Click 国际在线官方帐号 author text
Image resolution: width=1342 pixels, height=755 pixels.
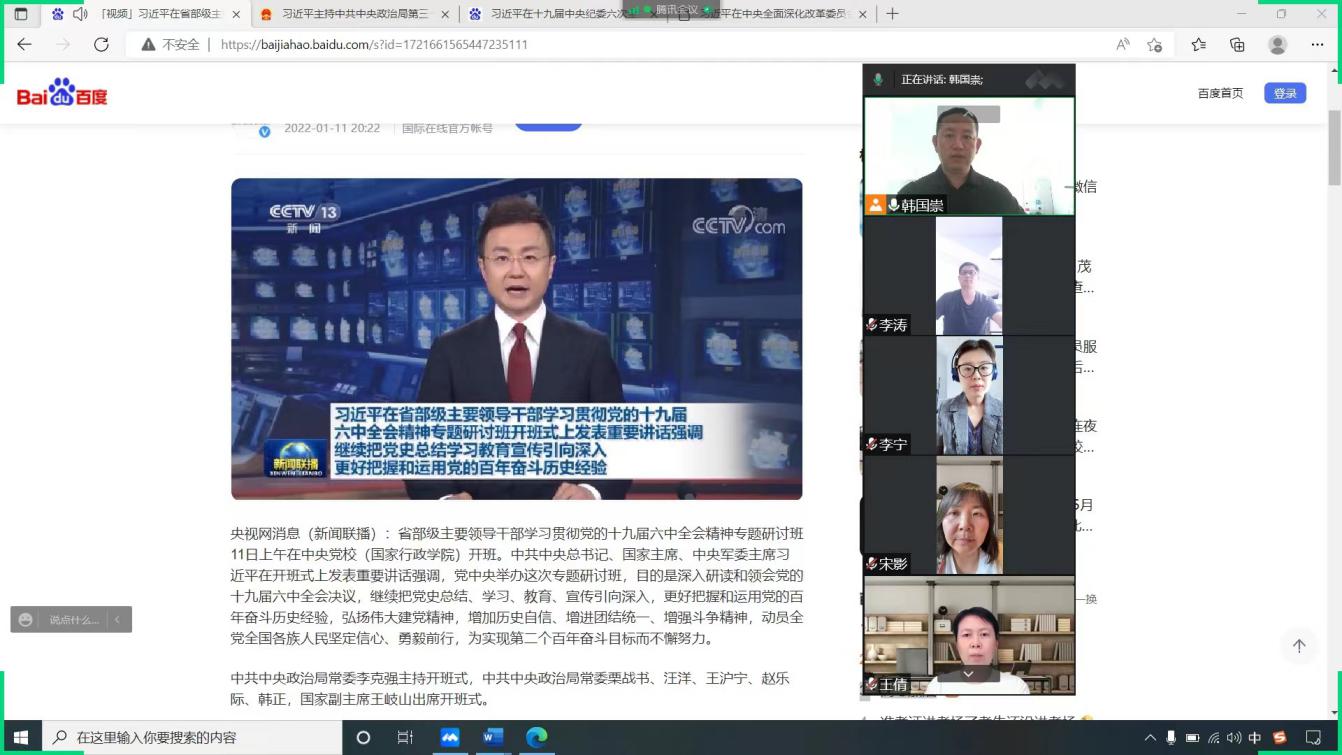click(x=447, y=128)
